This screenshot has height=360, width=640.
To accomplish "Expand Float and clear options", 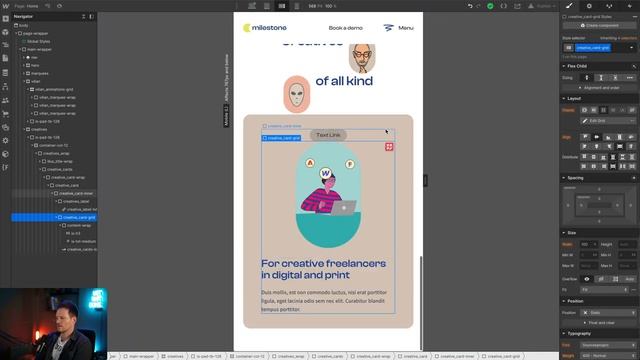I will [599, 322].
